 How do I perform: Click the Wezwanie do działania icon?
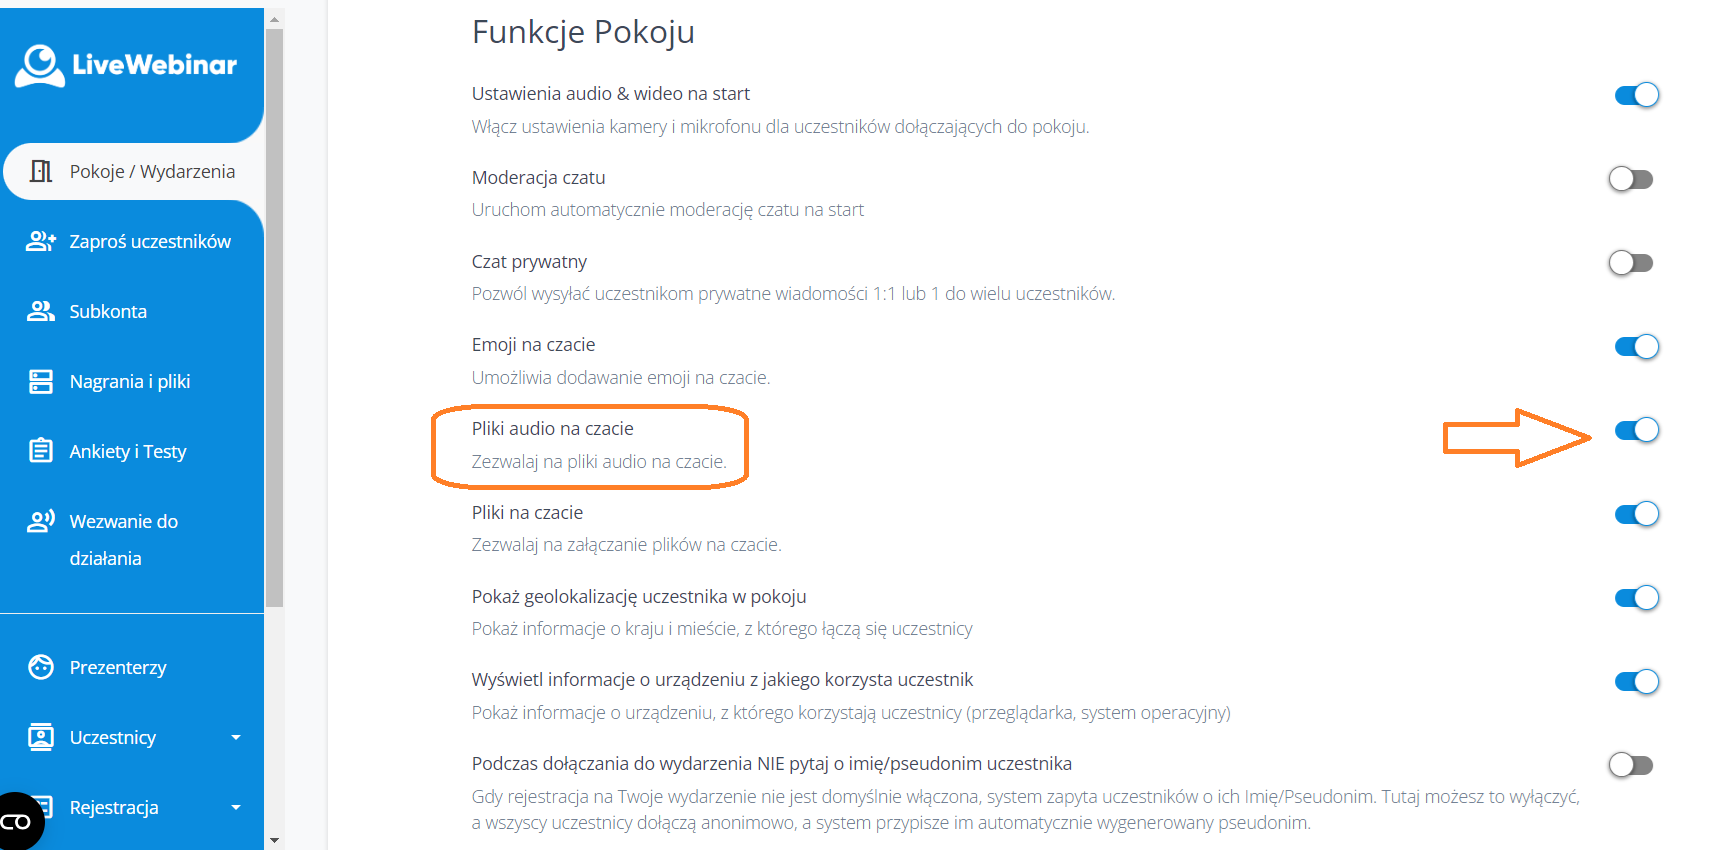[41, 521]
